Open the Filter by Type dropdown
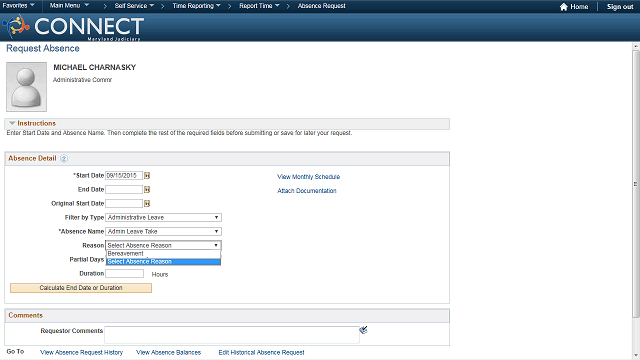The width and height of the screenshot is (640, 360). click(x=163, y=218)
